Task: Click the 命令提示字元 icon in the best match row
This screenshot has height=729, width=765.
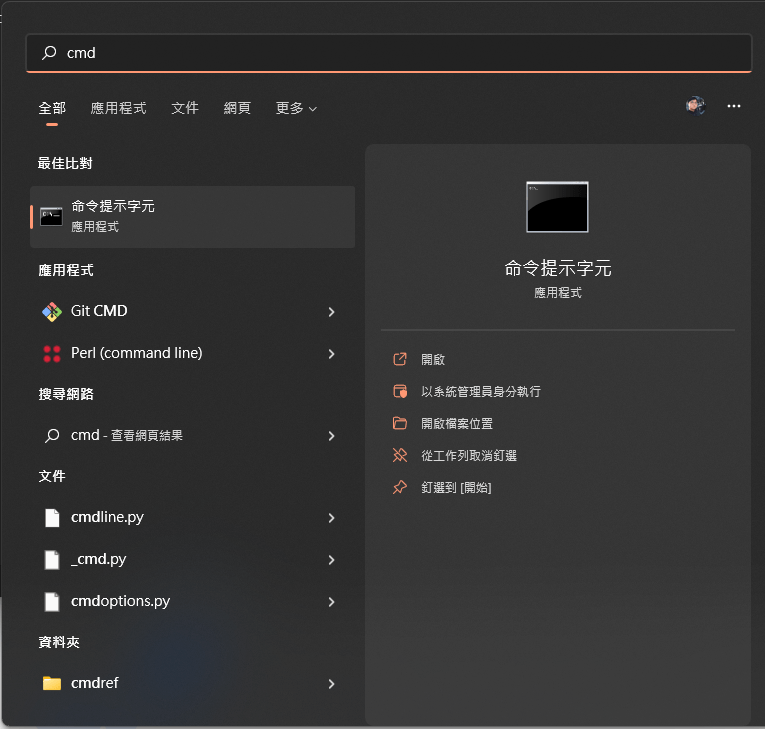Action: (51, 217)
